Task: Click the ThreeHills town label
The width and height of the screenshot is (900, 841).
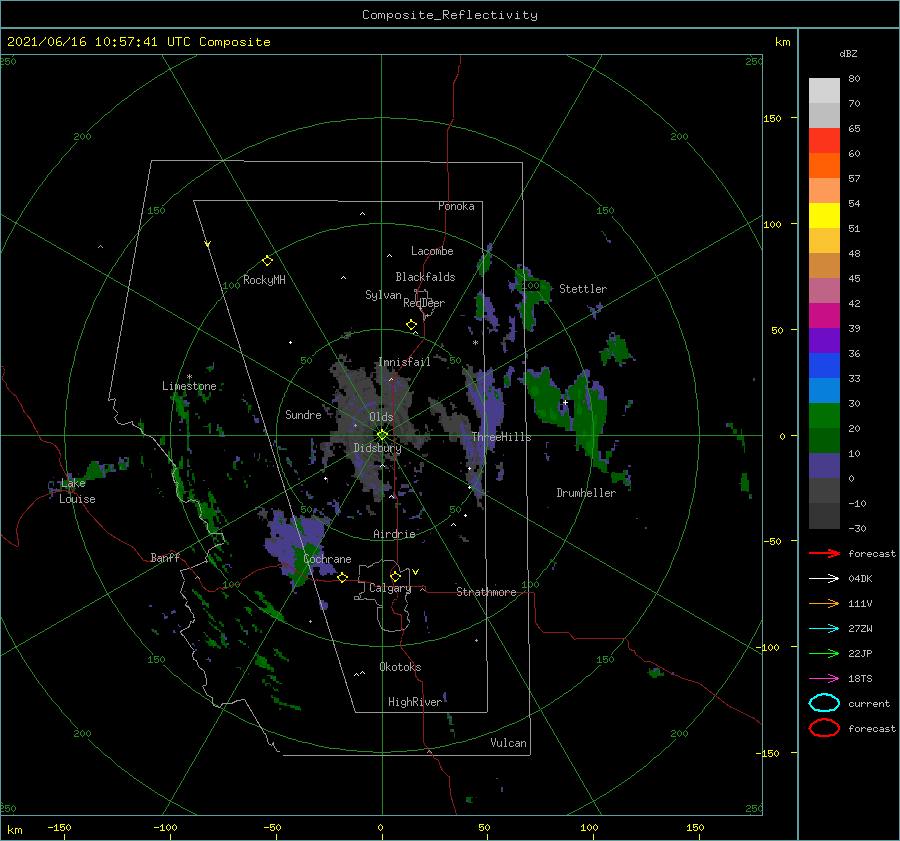Action: click(501, 437)
